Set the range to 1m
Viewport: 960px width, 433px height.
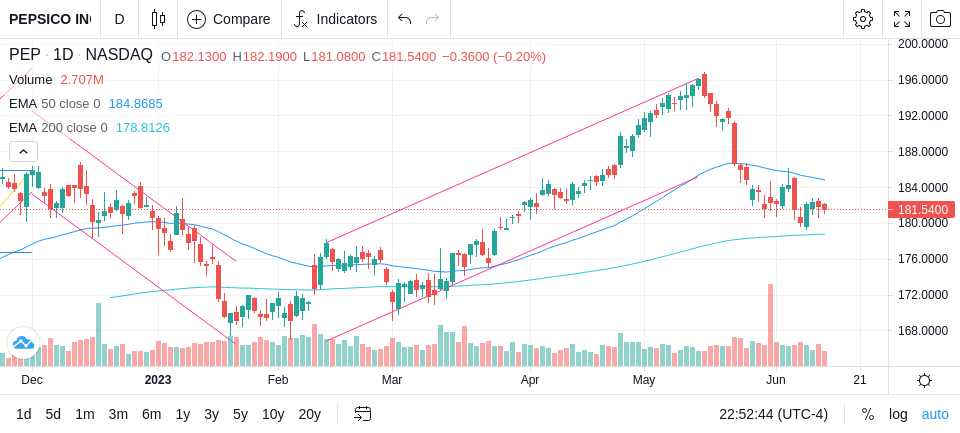(84, 414)
